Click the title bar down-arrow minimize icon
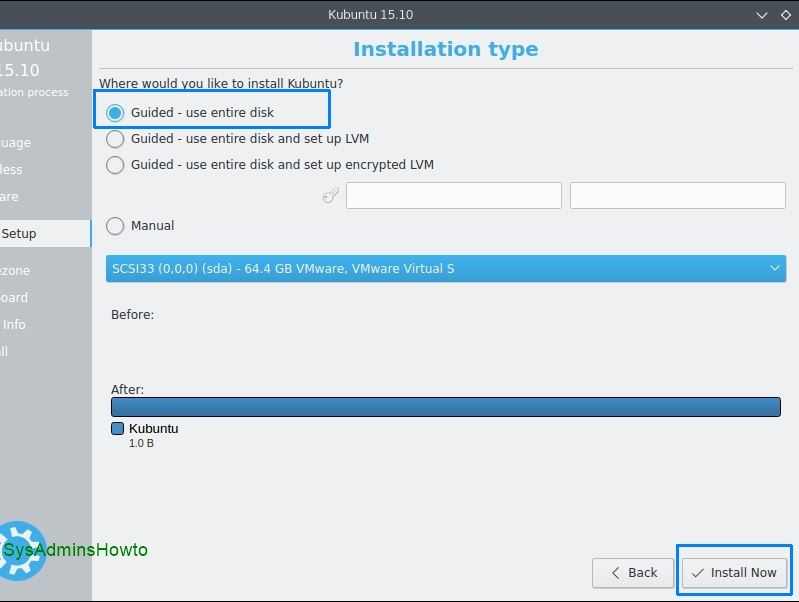Screen dimensions: 799x602 (x=760, y=15)
